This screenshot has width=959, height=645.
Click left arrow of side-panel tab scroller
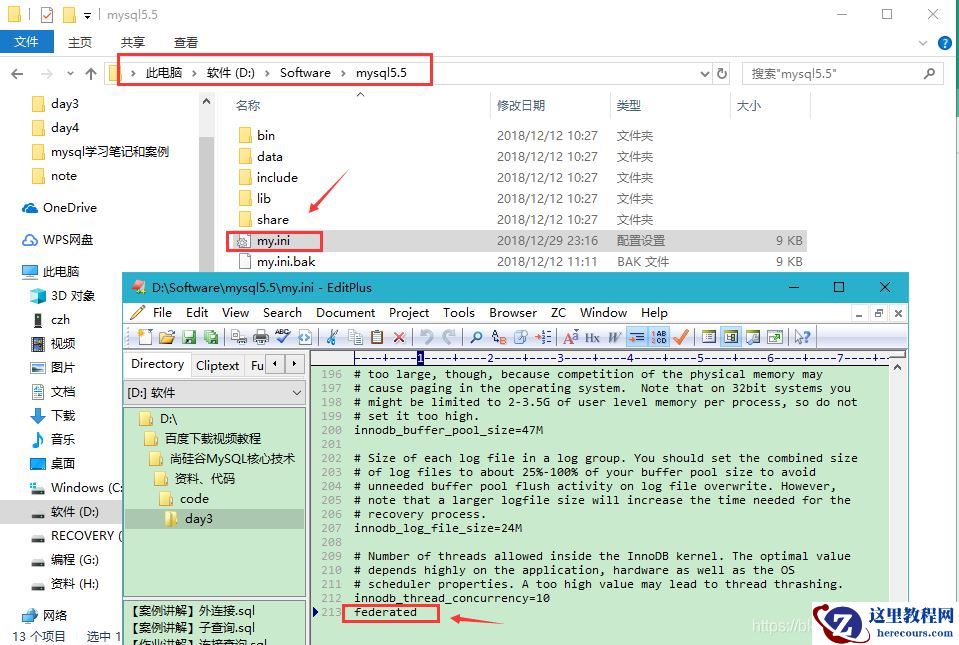tap(275, 364)
